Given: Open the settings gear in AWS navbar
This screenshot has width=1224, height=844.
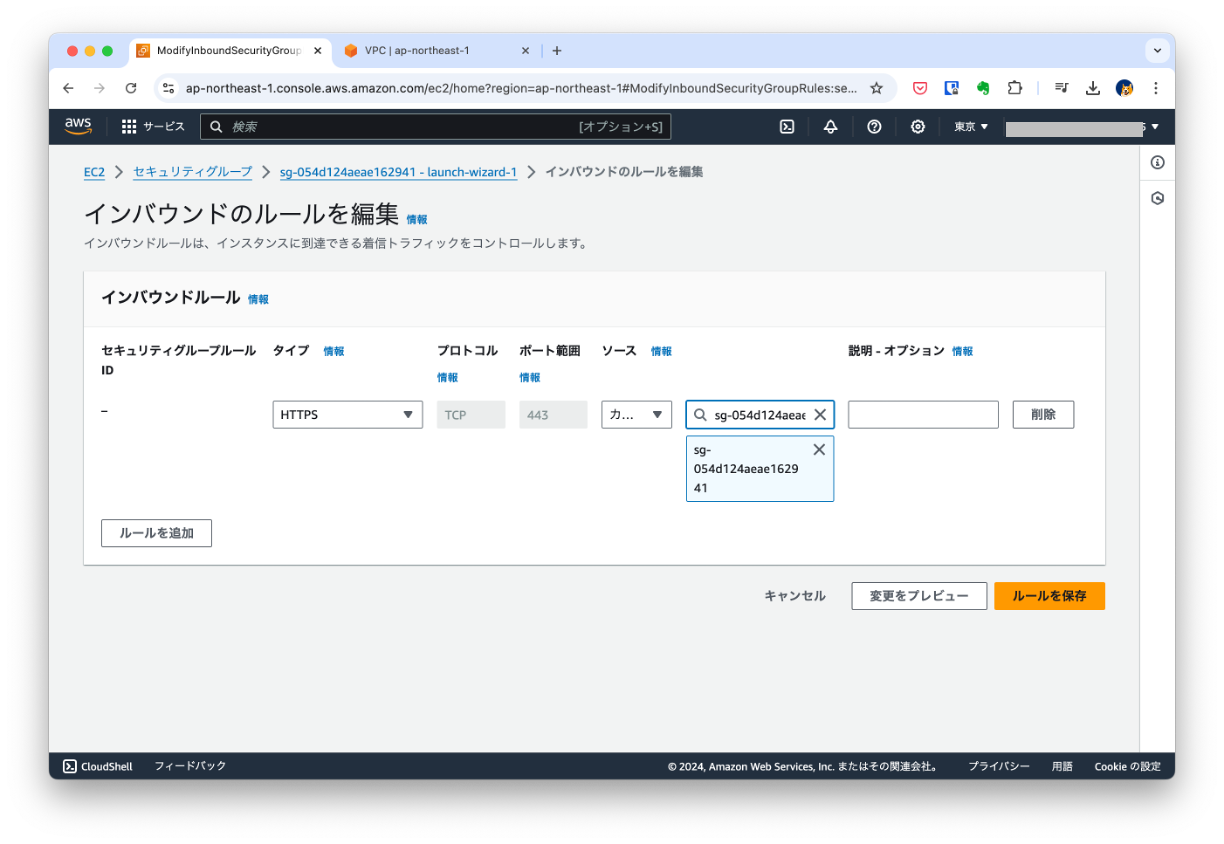Looking at the screenshot, I should click(918, 127).
